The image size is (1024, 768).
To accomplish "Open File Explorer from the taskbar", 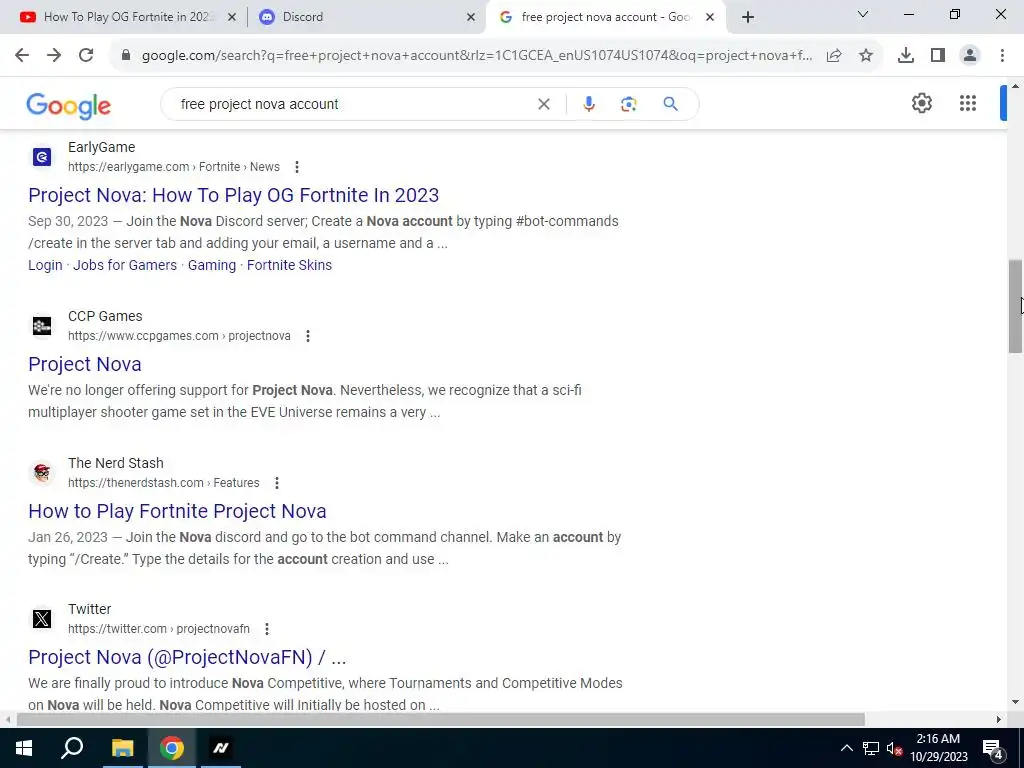I will 122,748.
